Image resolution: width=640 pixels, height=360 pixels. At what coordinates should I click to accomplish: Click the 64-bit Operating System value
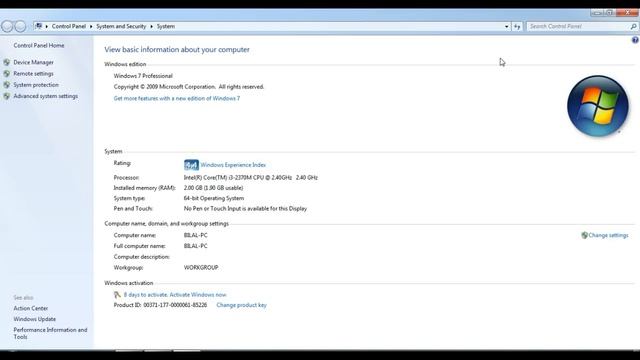[x=214, y=198]
